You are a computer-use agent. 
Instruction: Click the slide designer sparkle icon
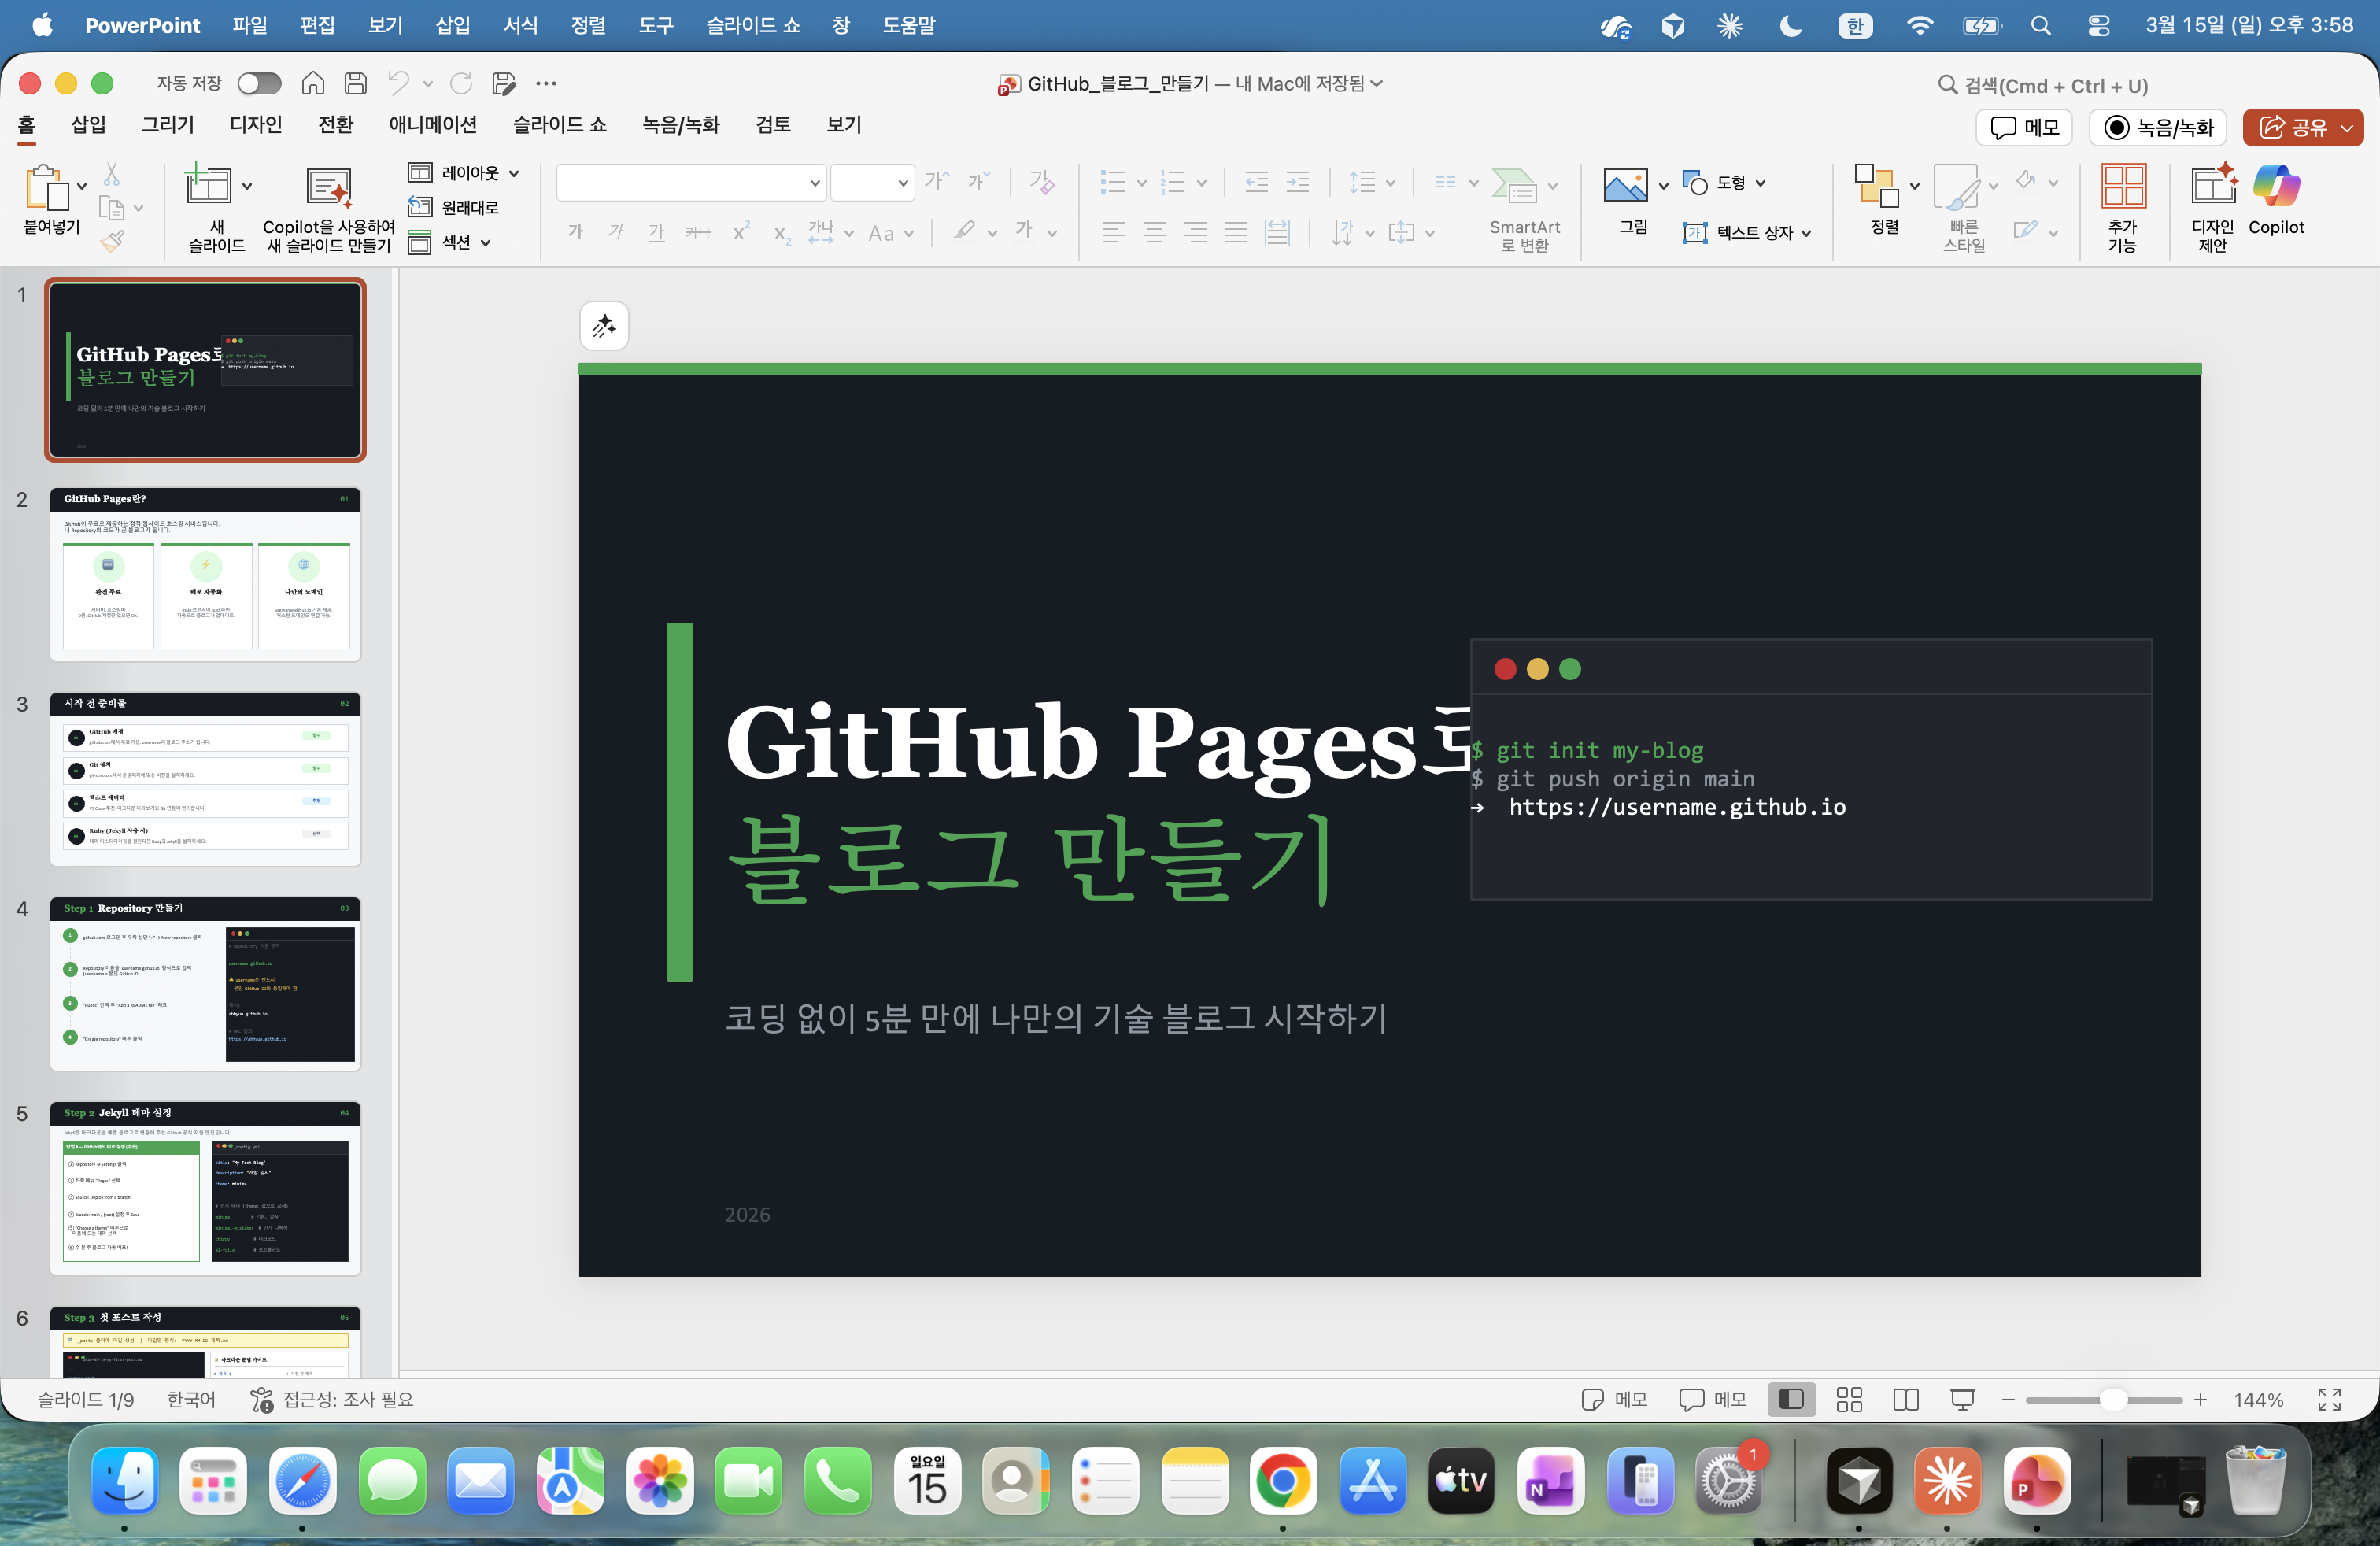point(604,326)
